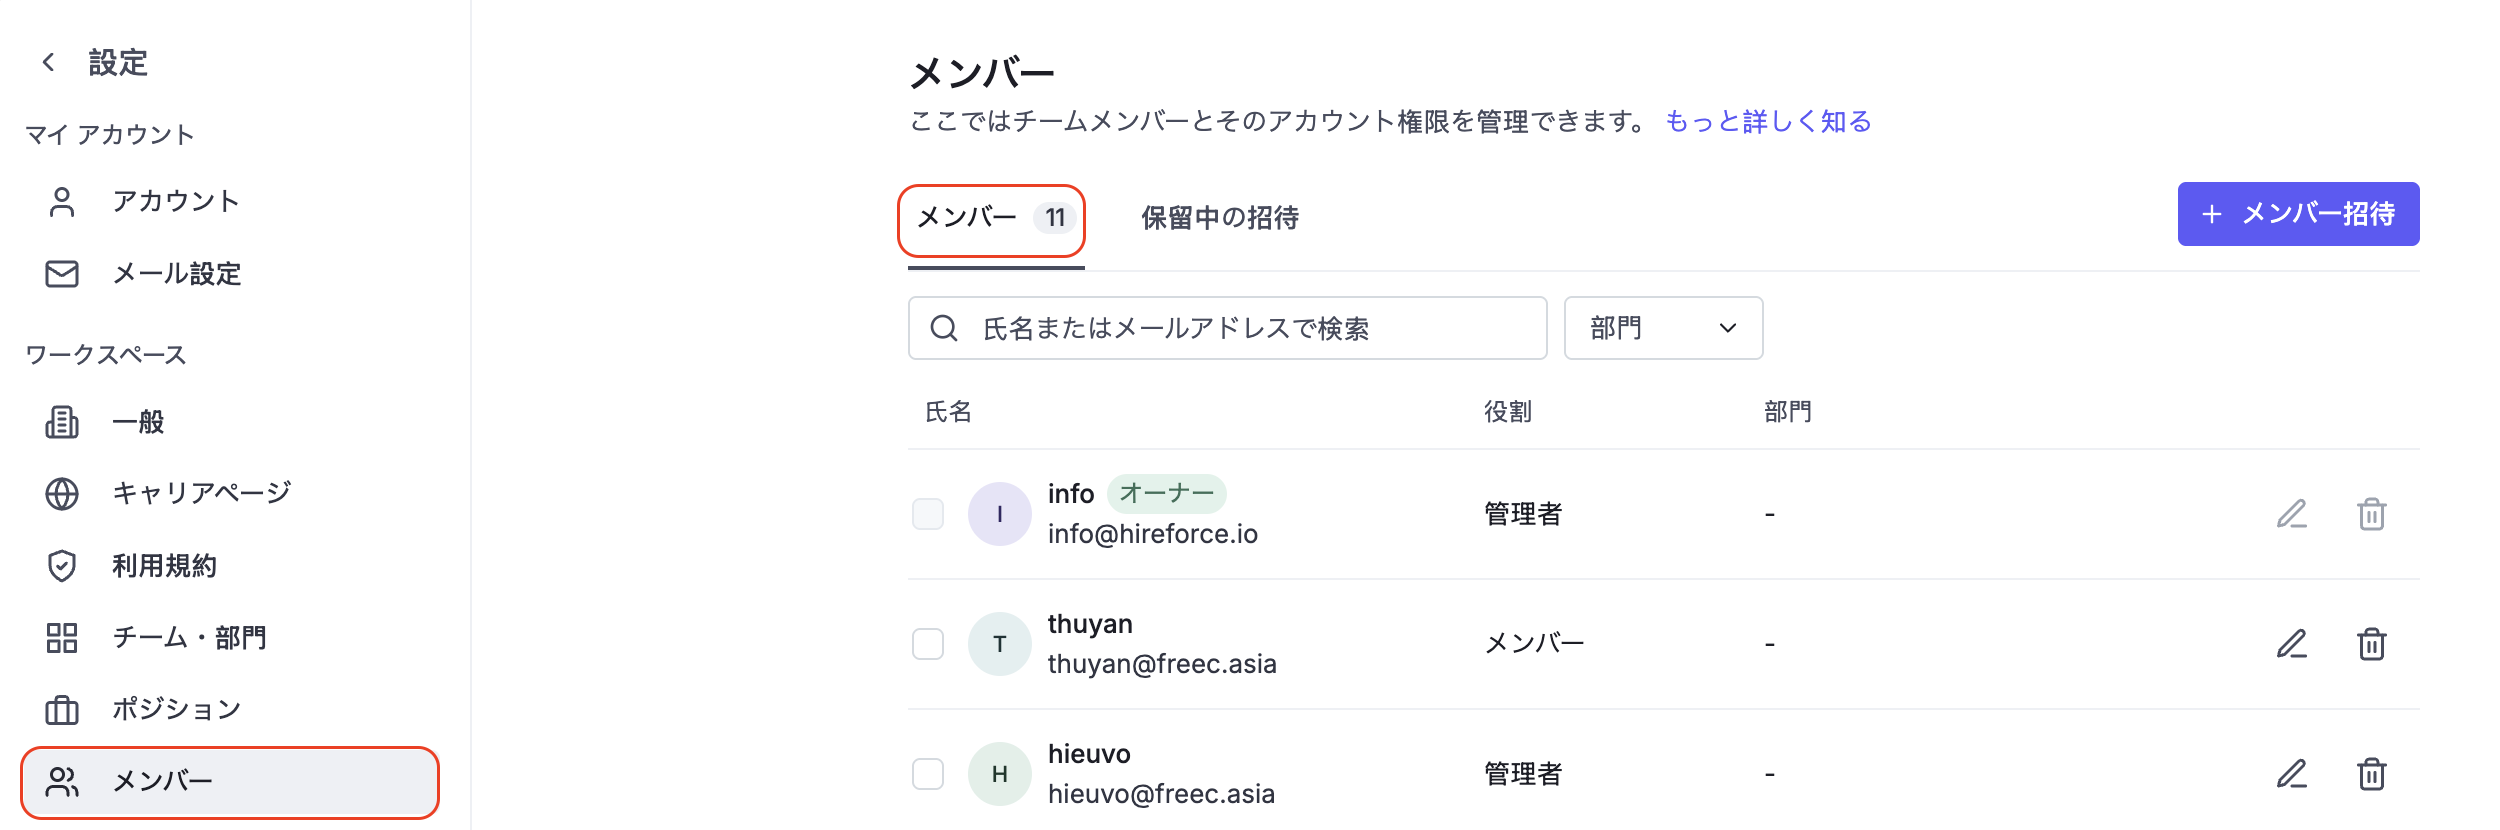The width and height of the screenshot is (2500, 830).
Task: Expand the 部門 filter dropdown
Action: 1663,328
